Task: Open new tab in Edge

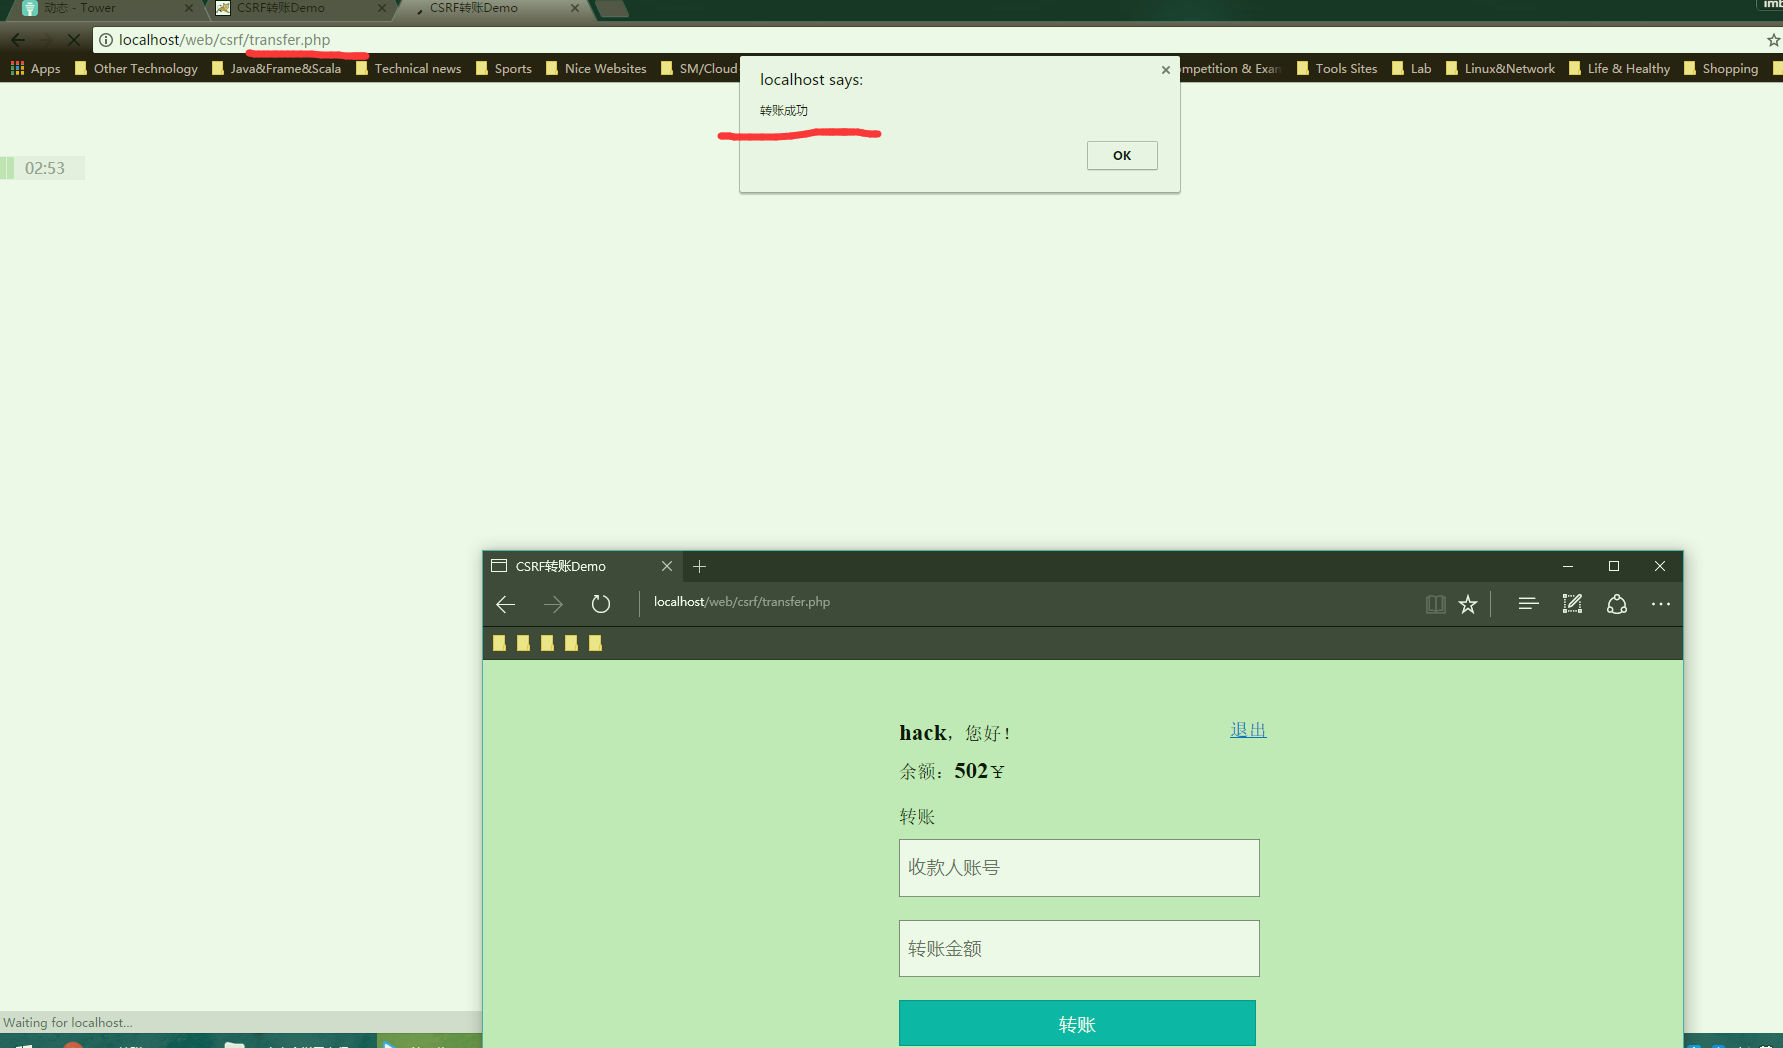Action: [x=699, y=566]
